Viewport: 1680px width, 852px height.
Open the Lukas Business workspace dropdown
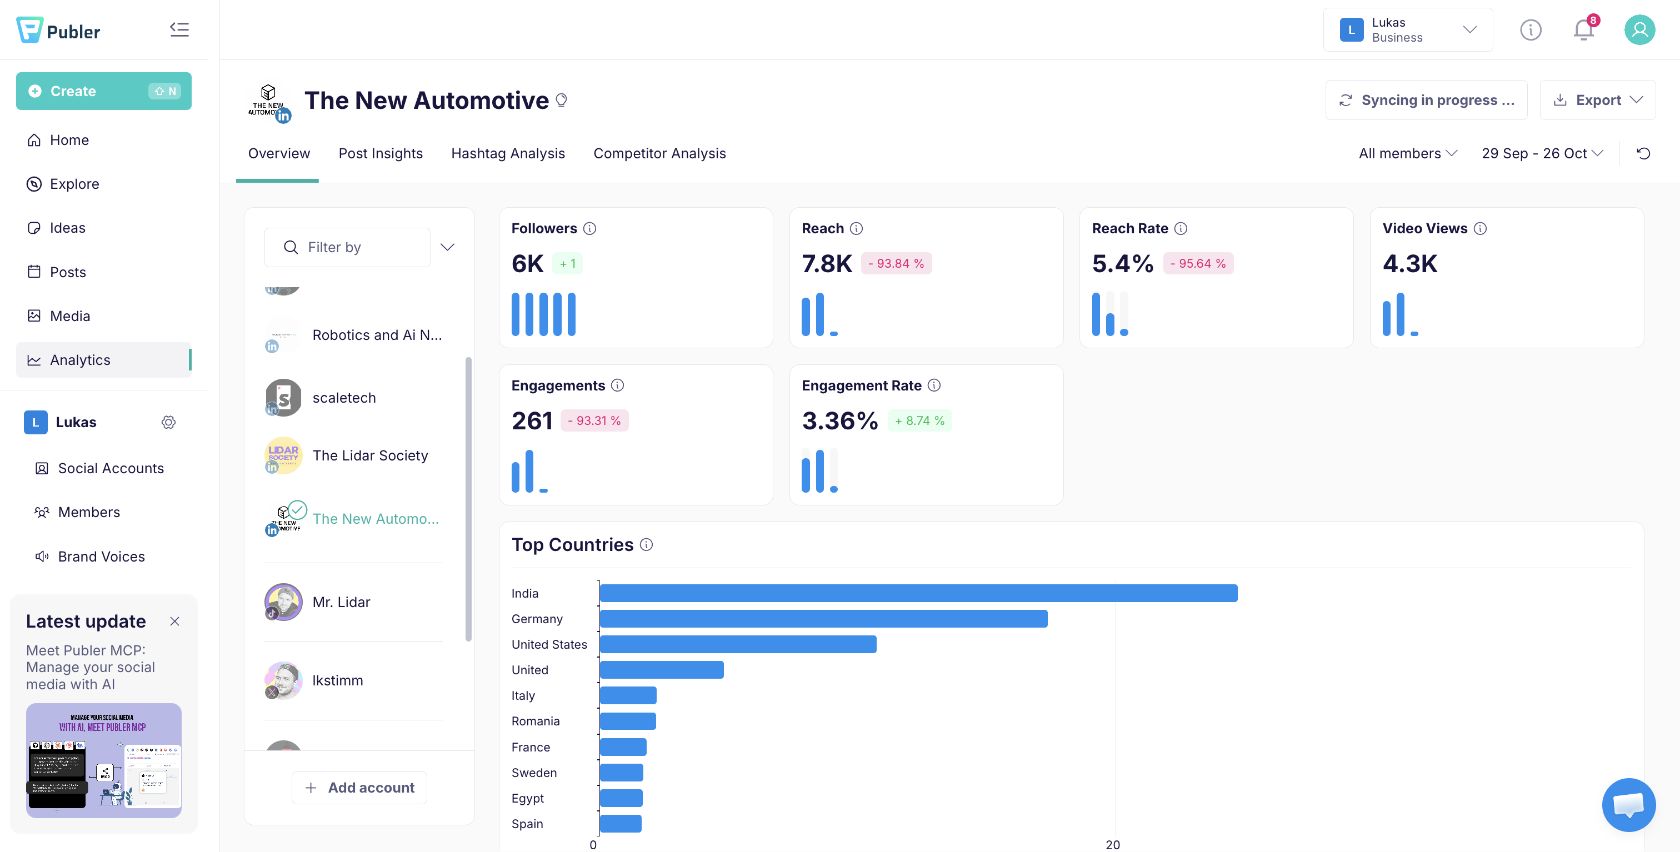[1408, 30]
